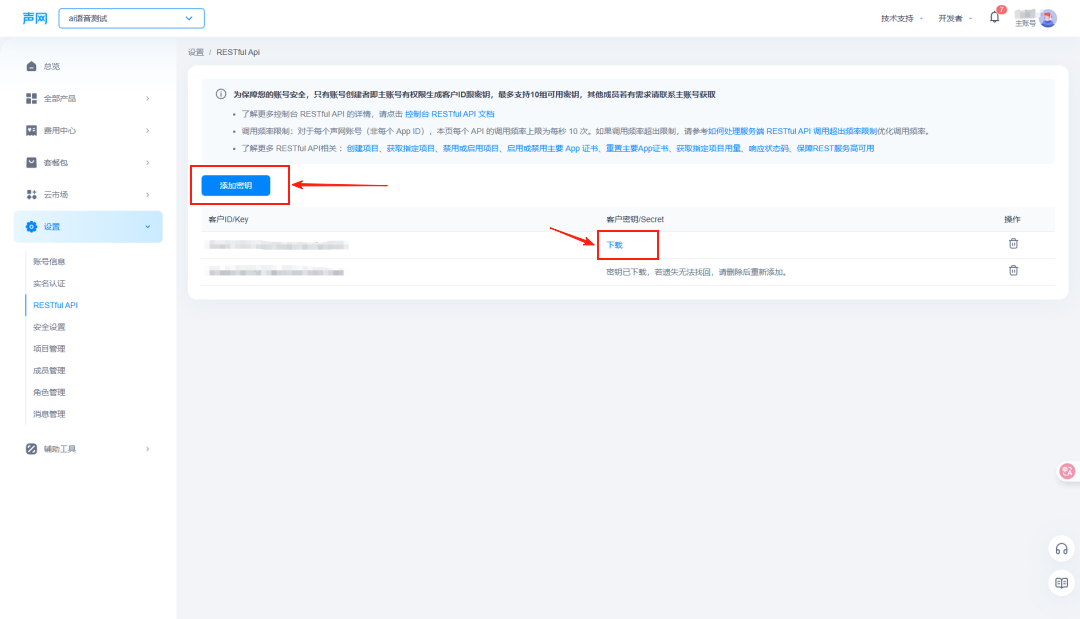This screenshot has width=1080, height=619.
Task: Open the 获取指定项目 link
Action: 411,149
